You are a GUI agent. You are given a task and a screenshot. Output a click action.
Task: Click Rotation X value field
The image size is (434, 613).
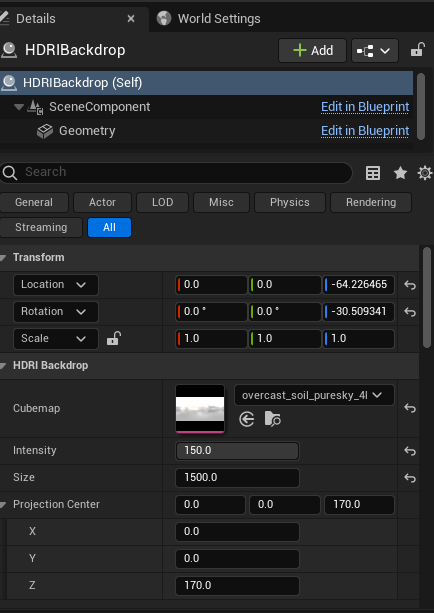coord(211,312)
